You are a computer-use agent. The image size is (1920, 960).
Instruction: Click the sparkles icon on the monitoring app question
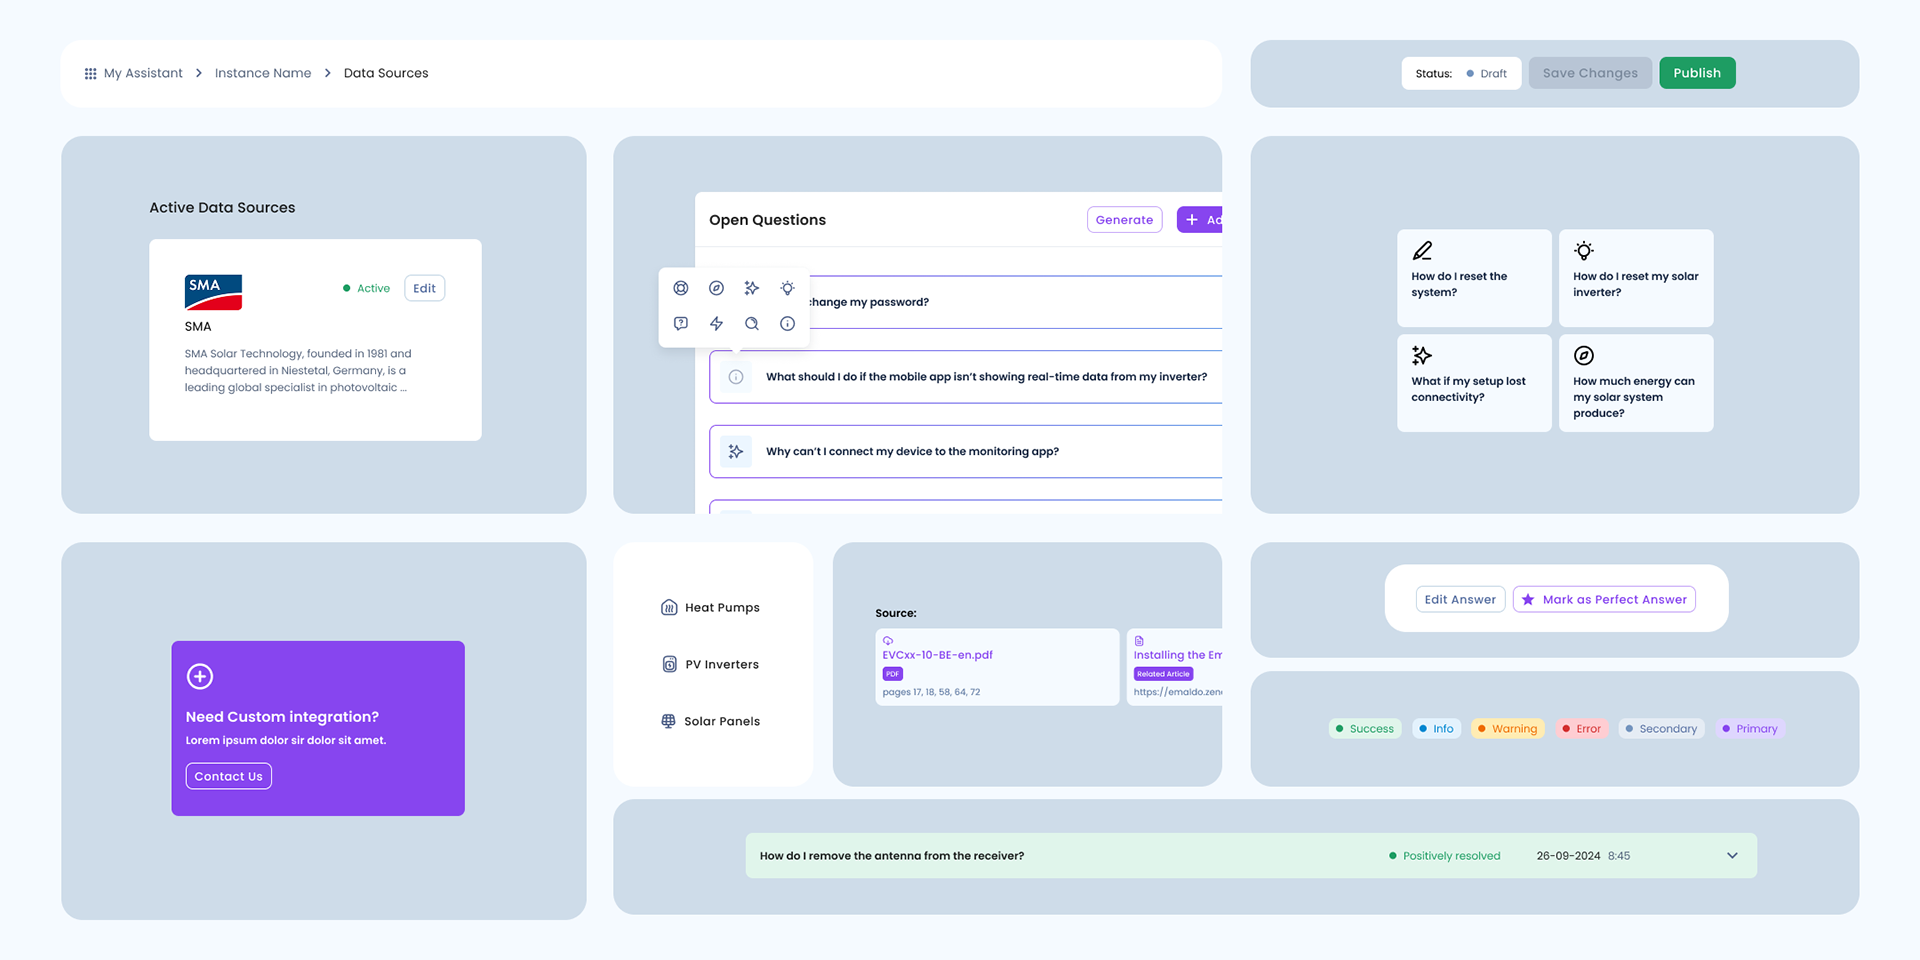click(736, 452)
